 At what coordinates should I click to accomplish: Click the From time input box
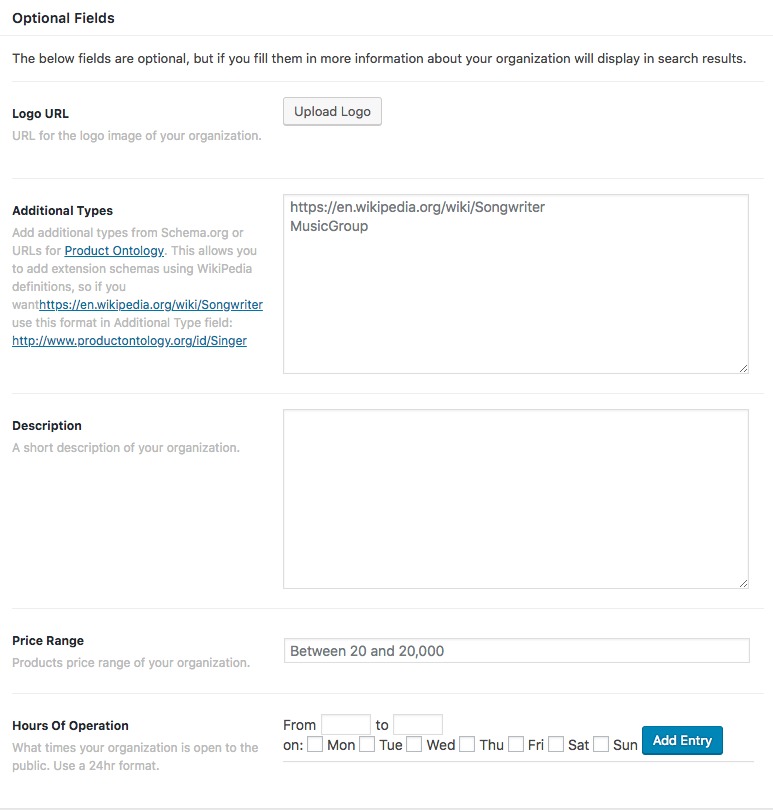coord(345,723)
